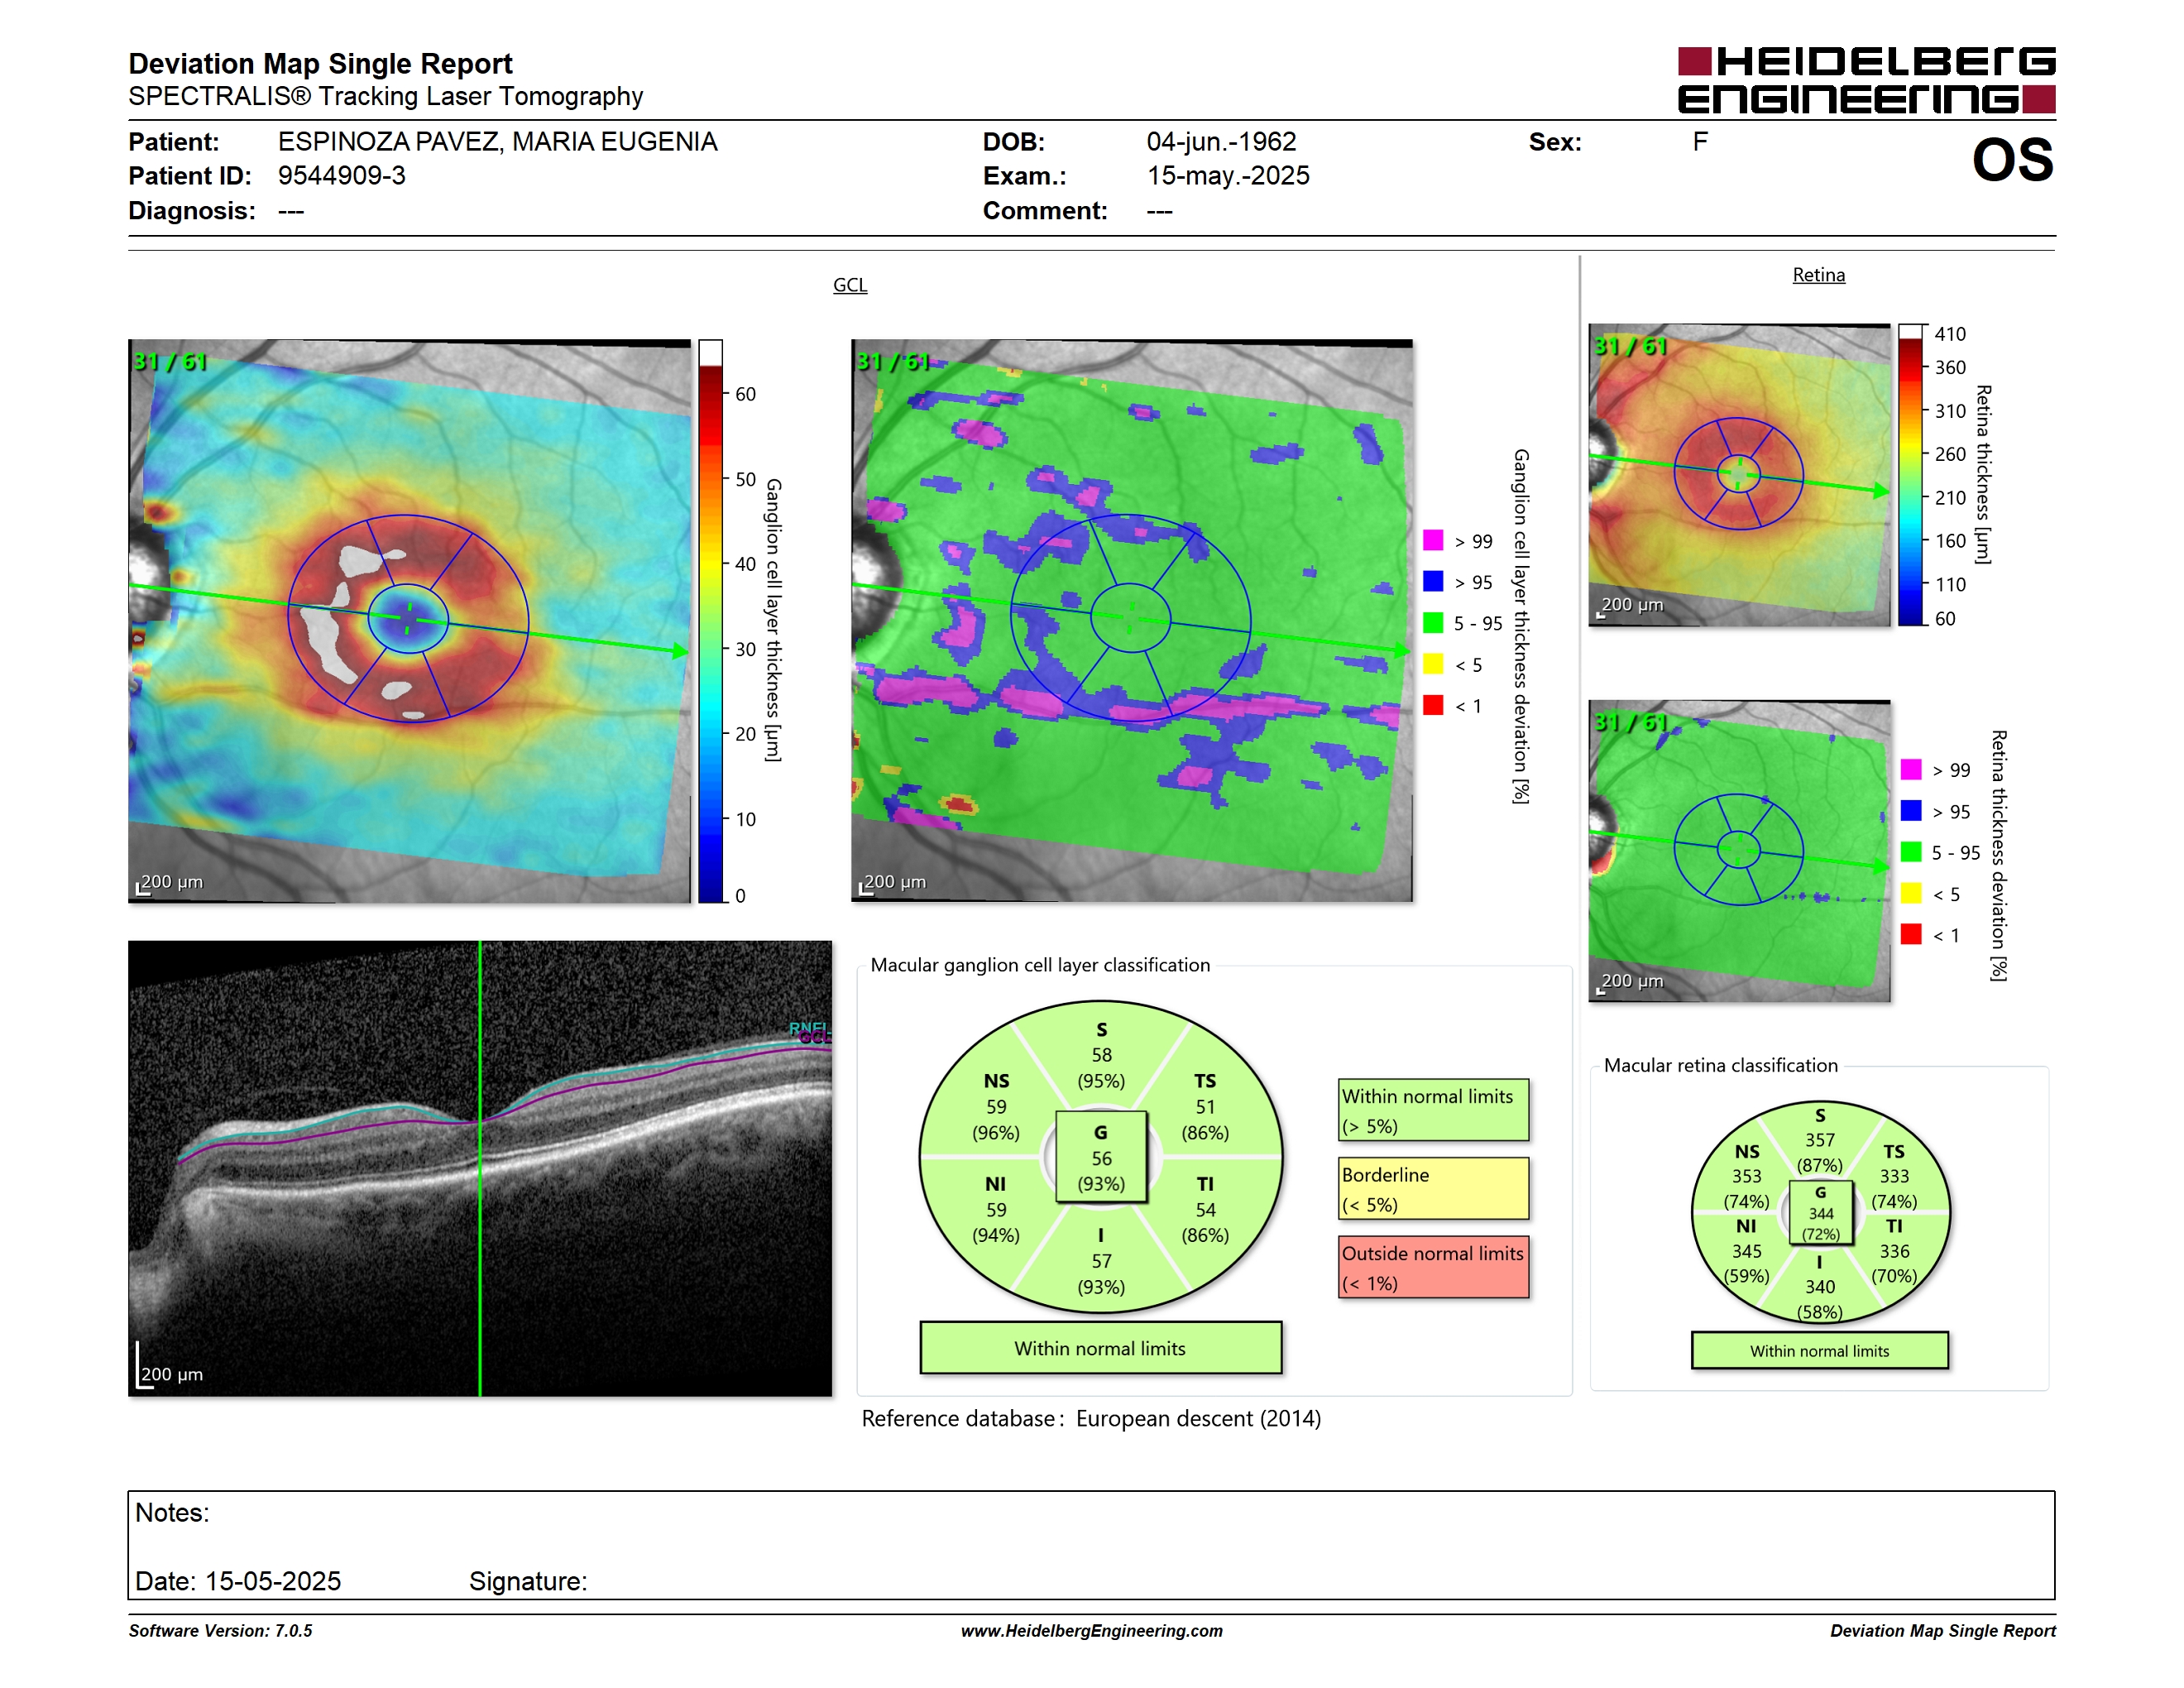2184x1688 pixels.
Task: Select the magenta >99 swatch in retina thickness deviation legend
Action: [1911, 769]
